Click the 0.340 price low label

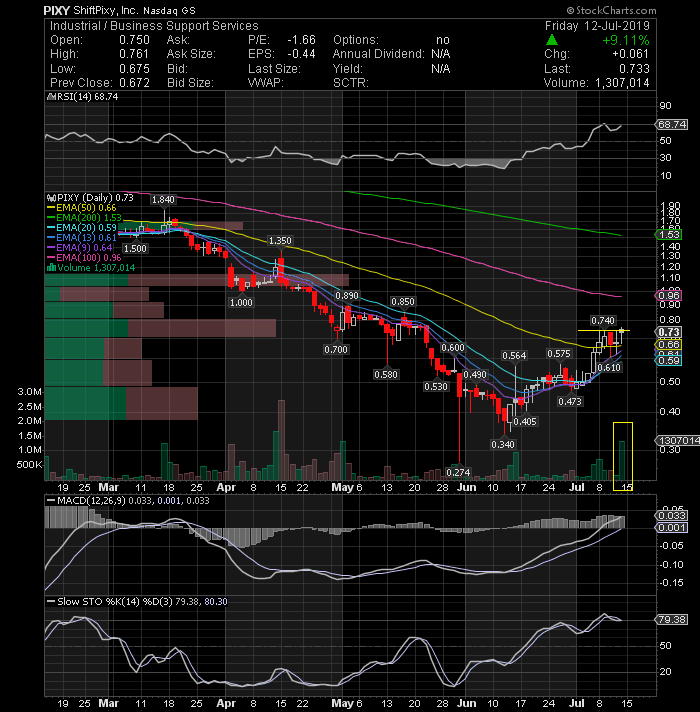pyautogui.click(x=503, y=445)
